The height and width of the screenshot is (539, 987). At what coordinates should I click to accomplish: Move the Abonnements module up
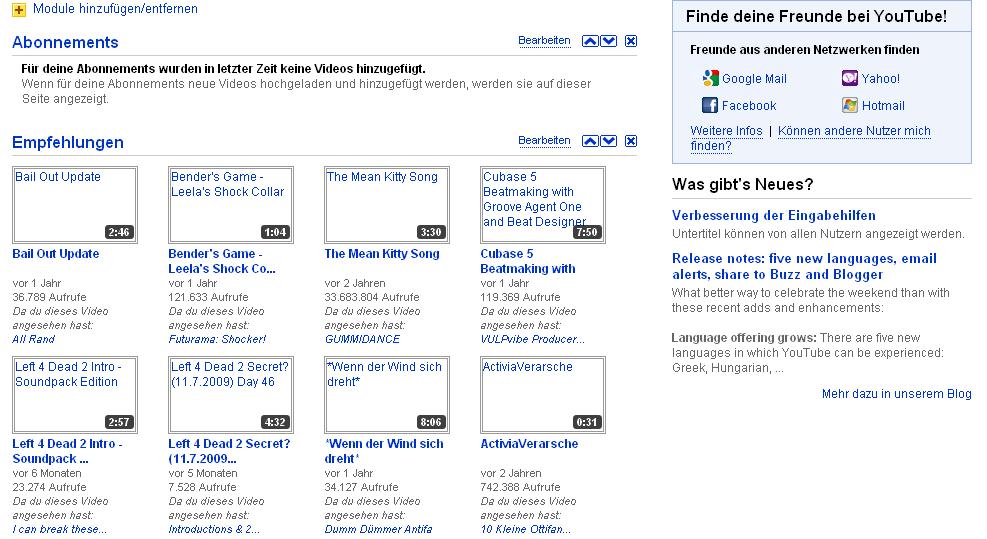click(590, 41)
